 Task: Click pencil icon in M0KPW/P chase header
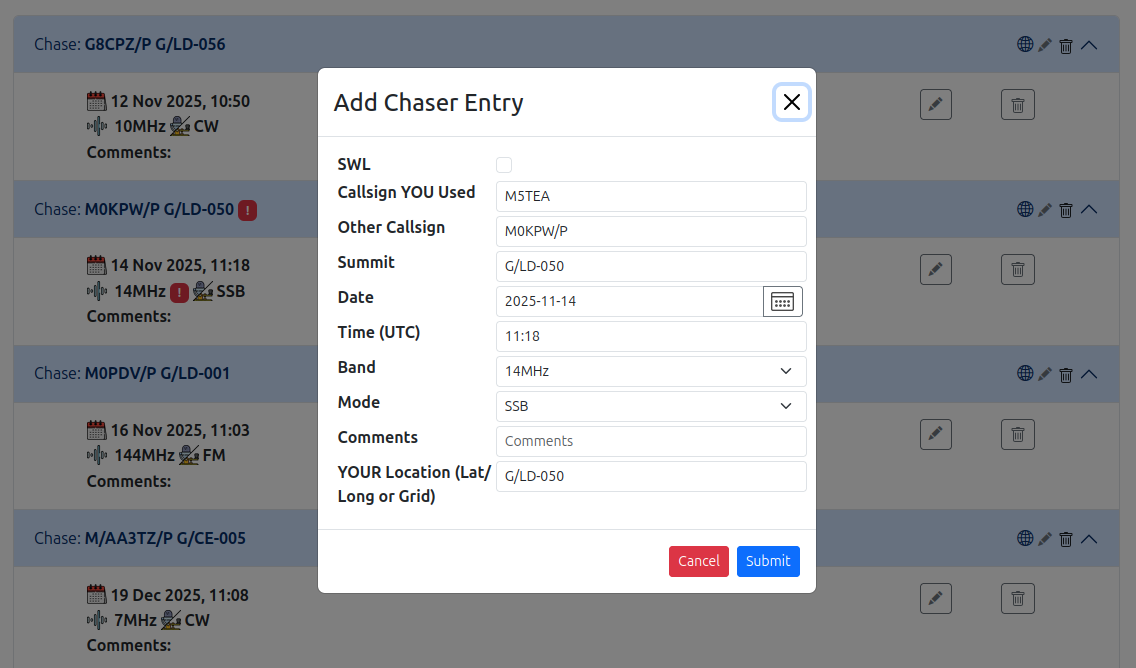pyautogui.click(x=1045, y=209)
